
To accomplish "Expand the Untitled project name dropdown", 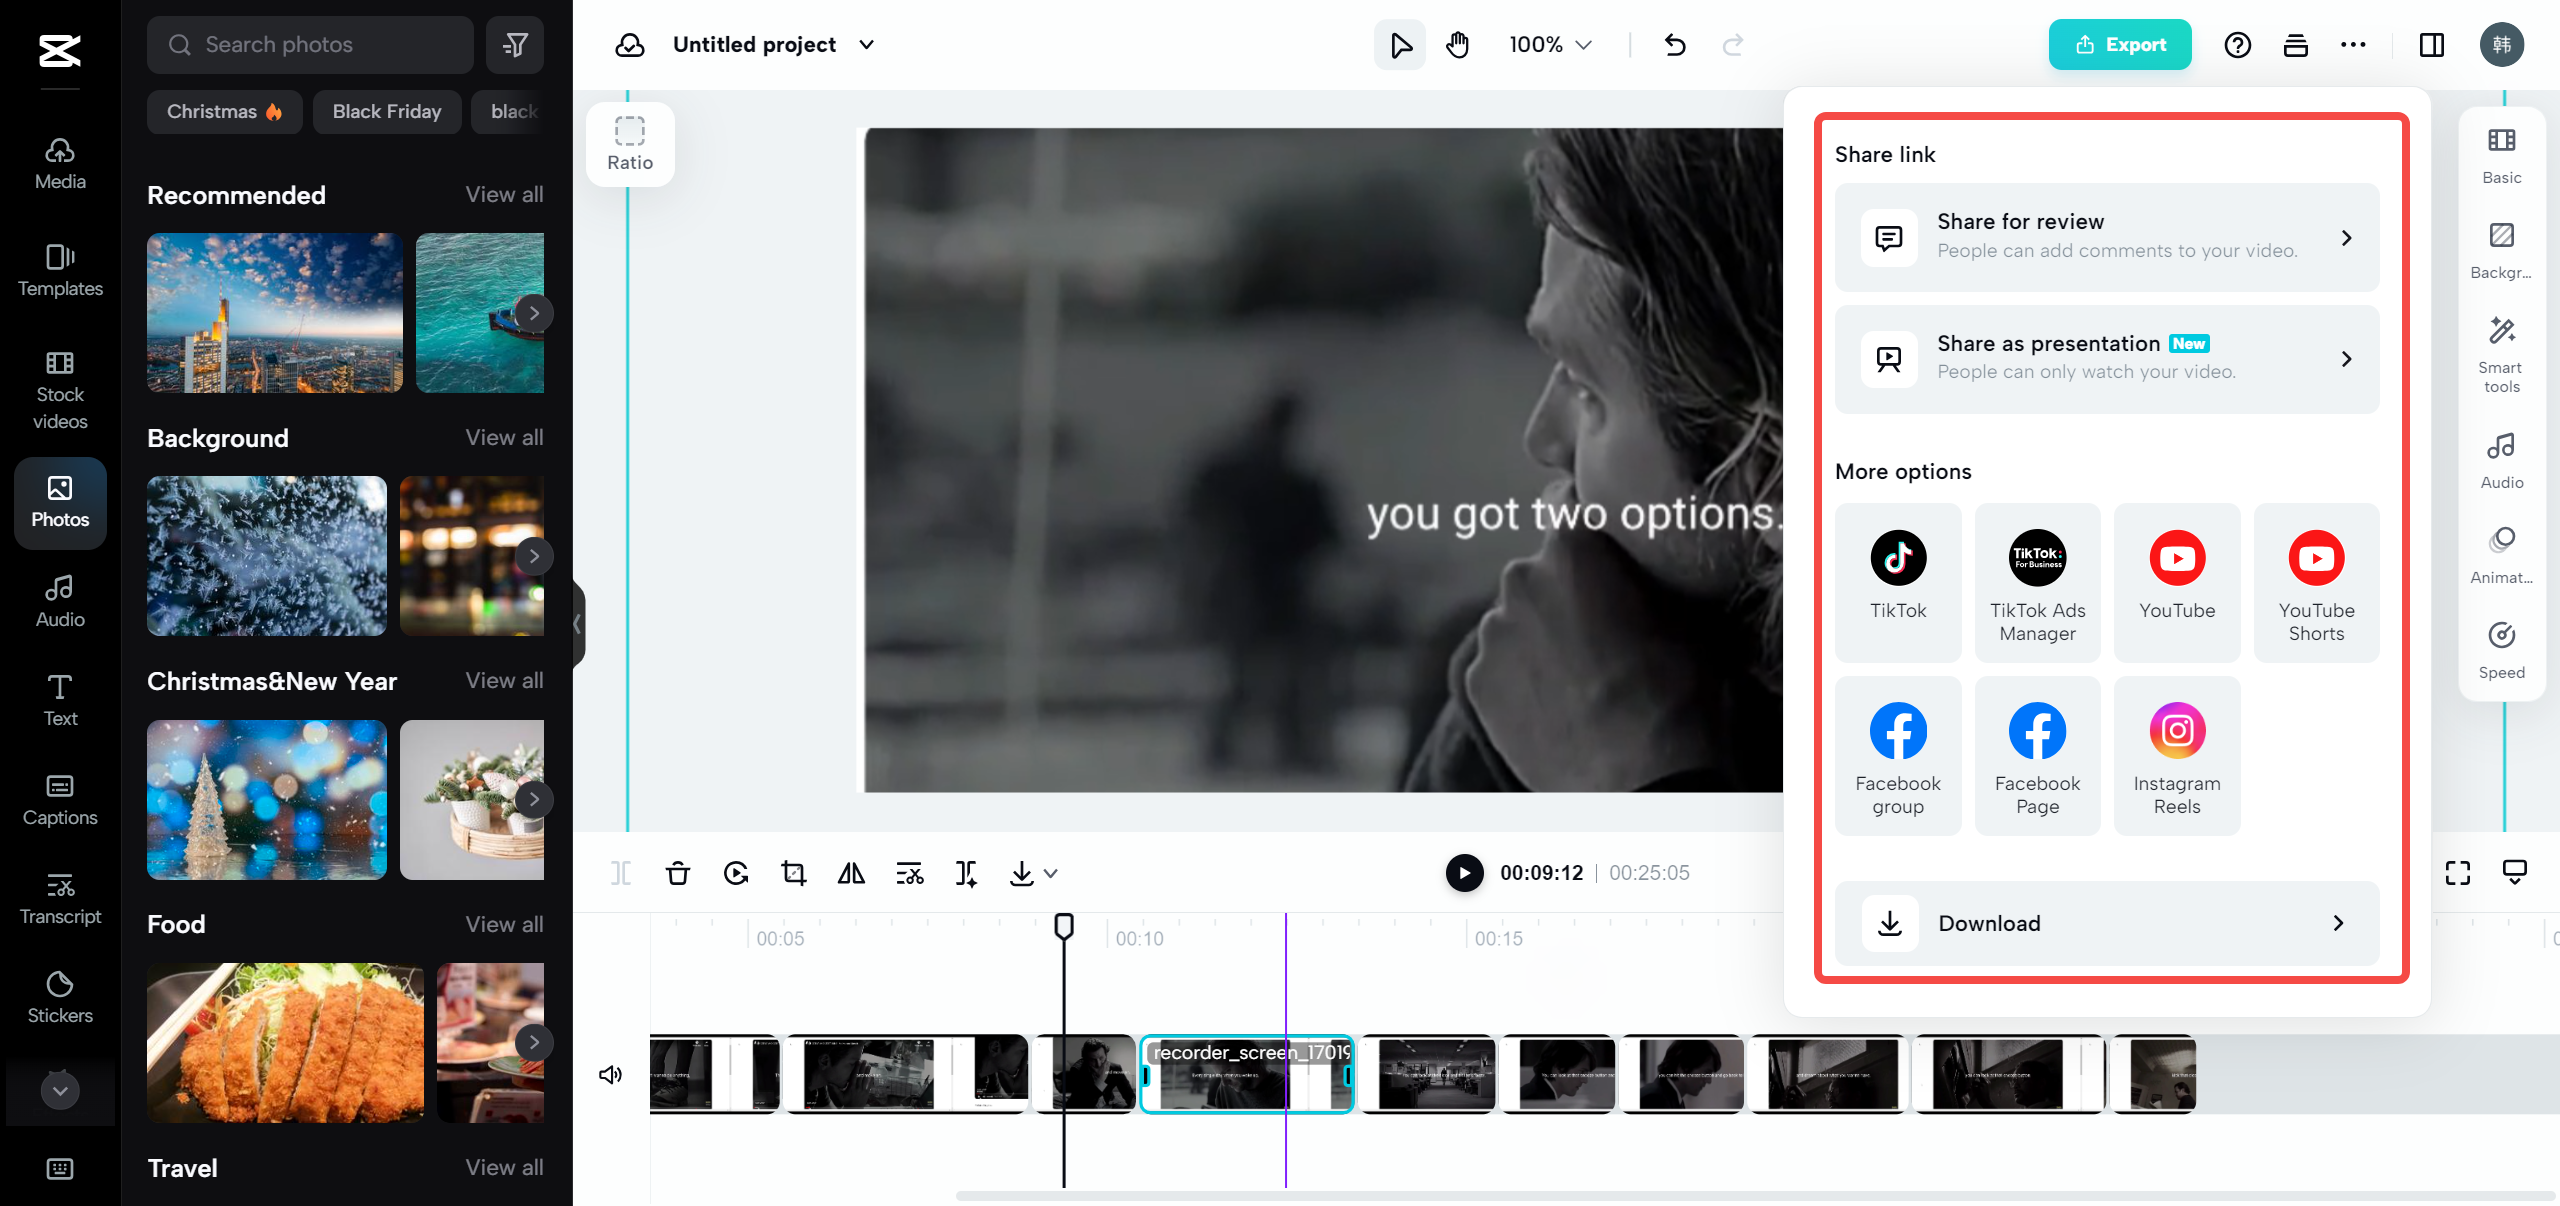I will click(x=867, y=45).
